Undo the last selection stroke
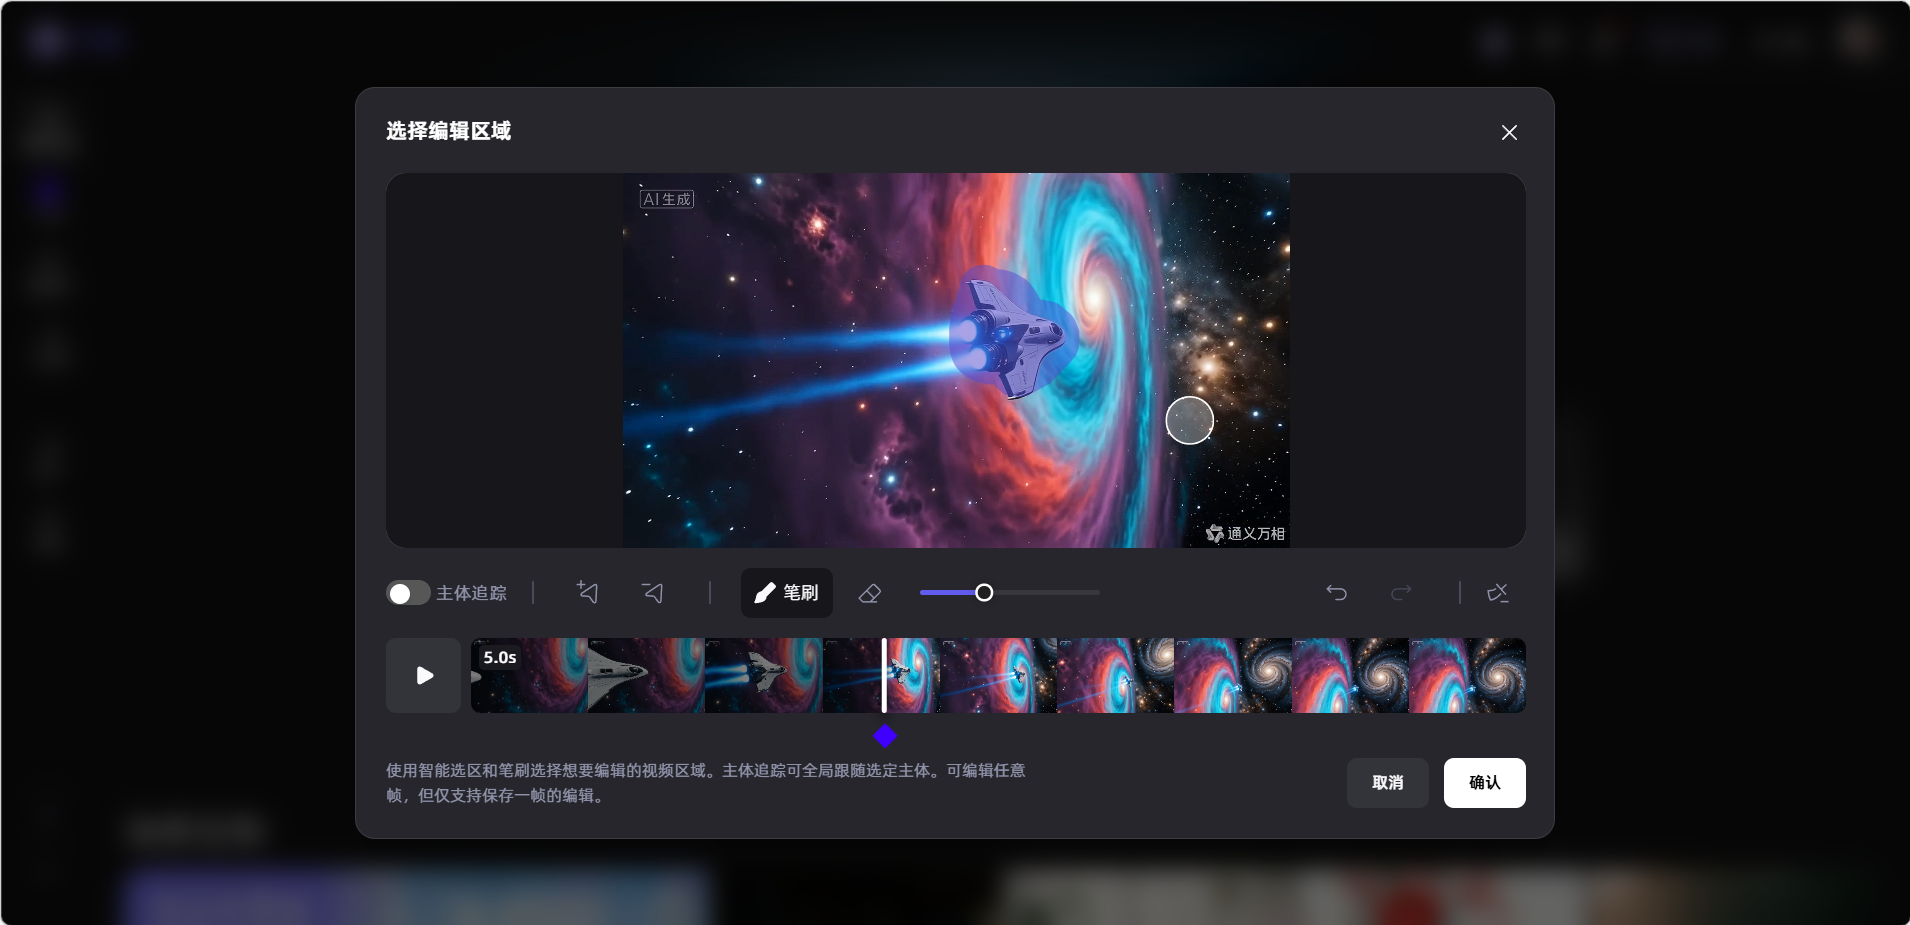This screenshot has width=1910, height=925. [x=1336, y=593]
